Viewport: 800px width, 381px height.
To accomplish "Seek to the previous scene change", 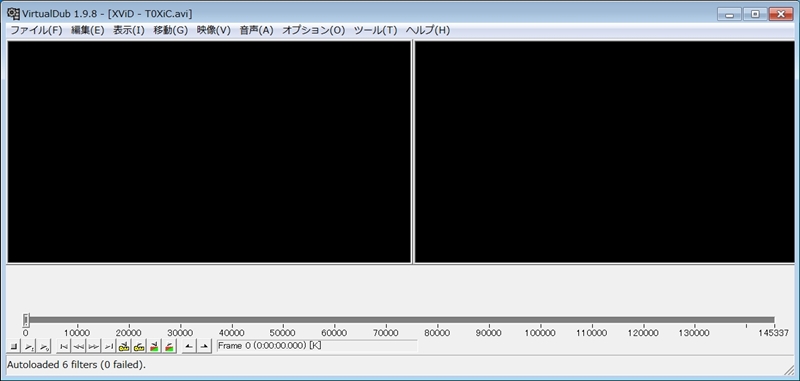I will pyautogui.click(x=154, y=346).
